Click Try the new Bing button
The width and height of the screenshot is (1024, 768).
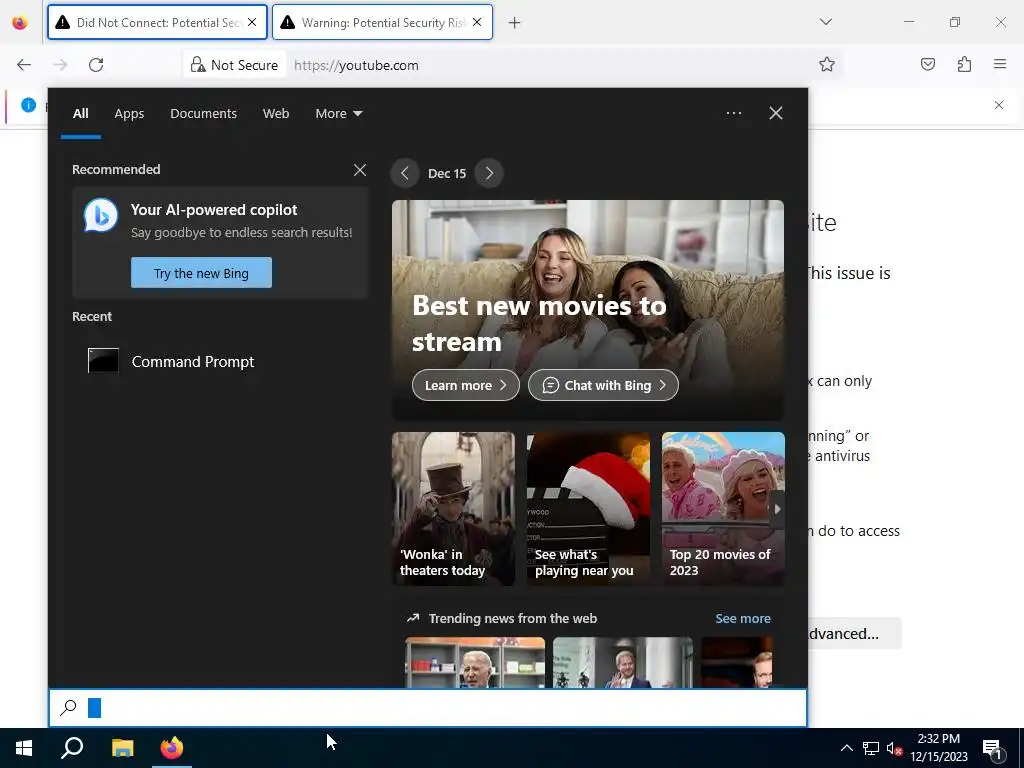click(x=201, y=273)
